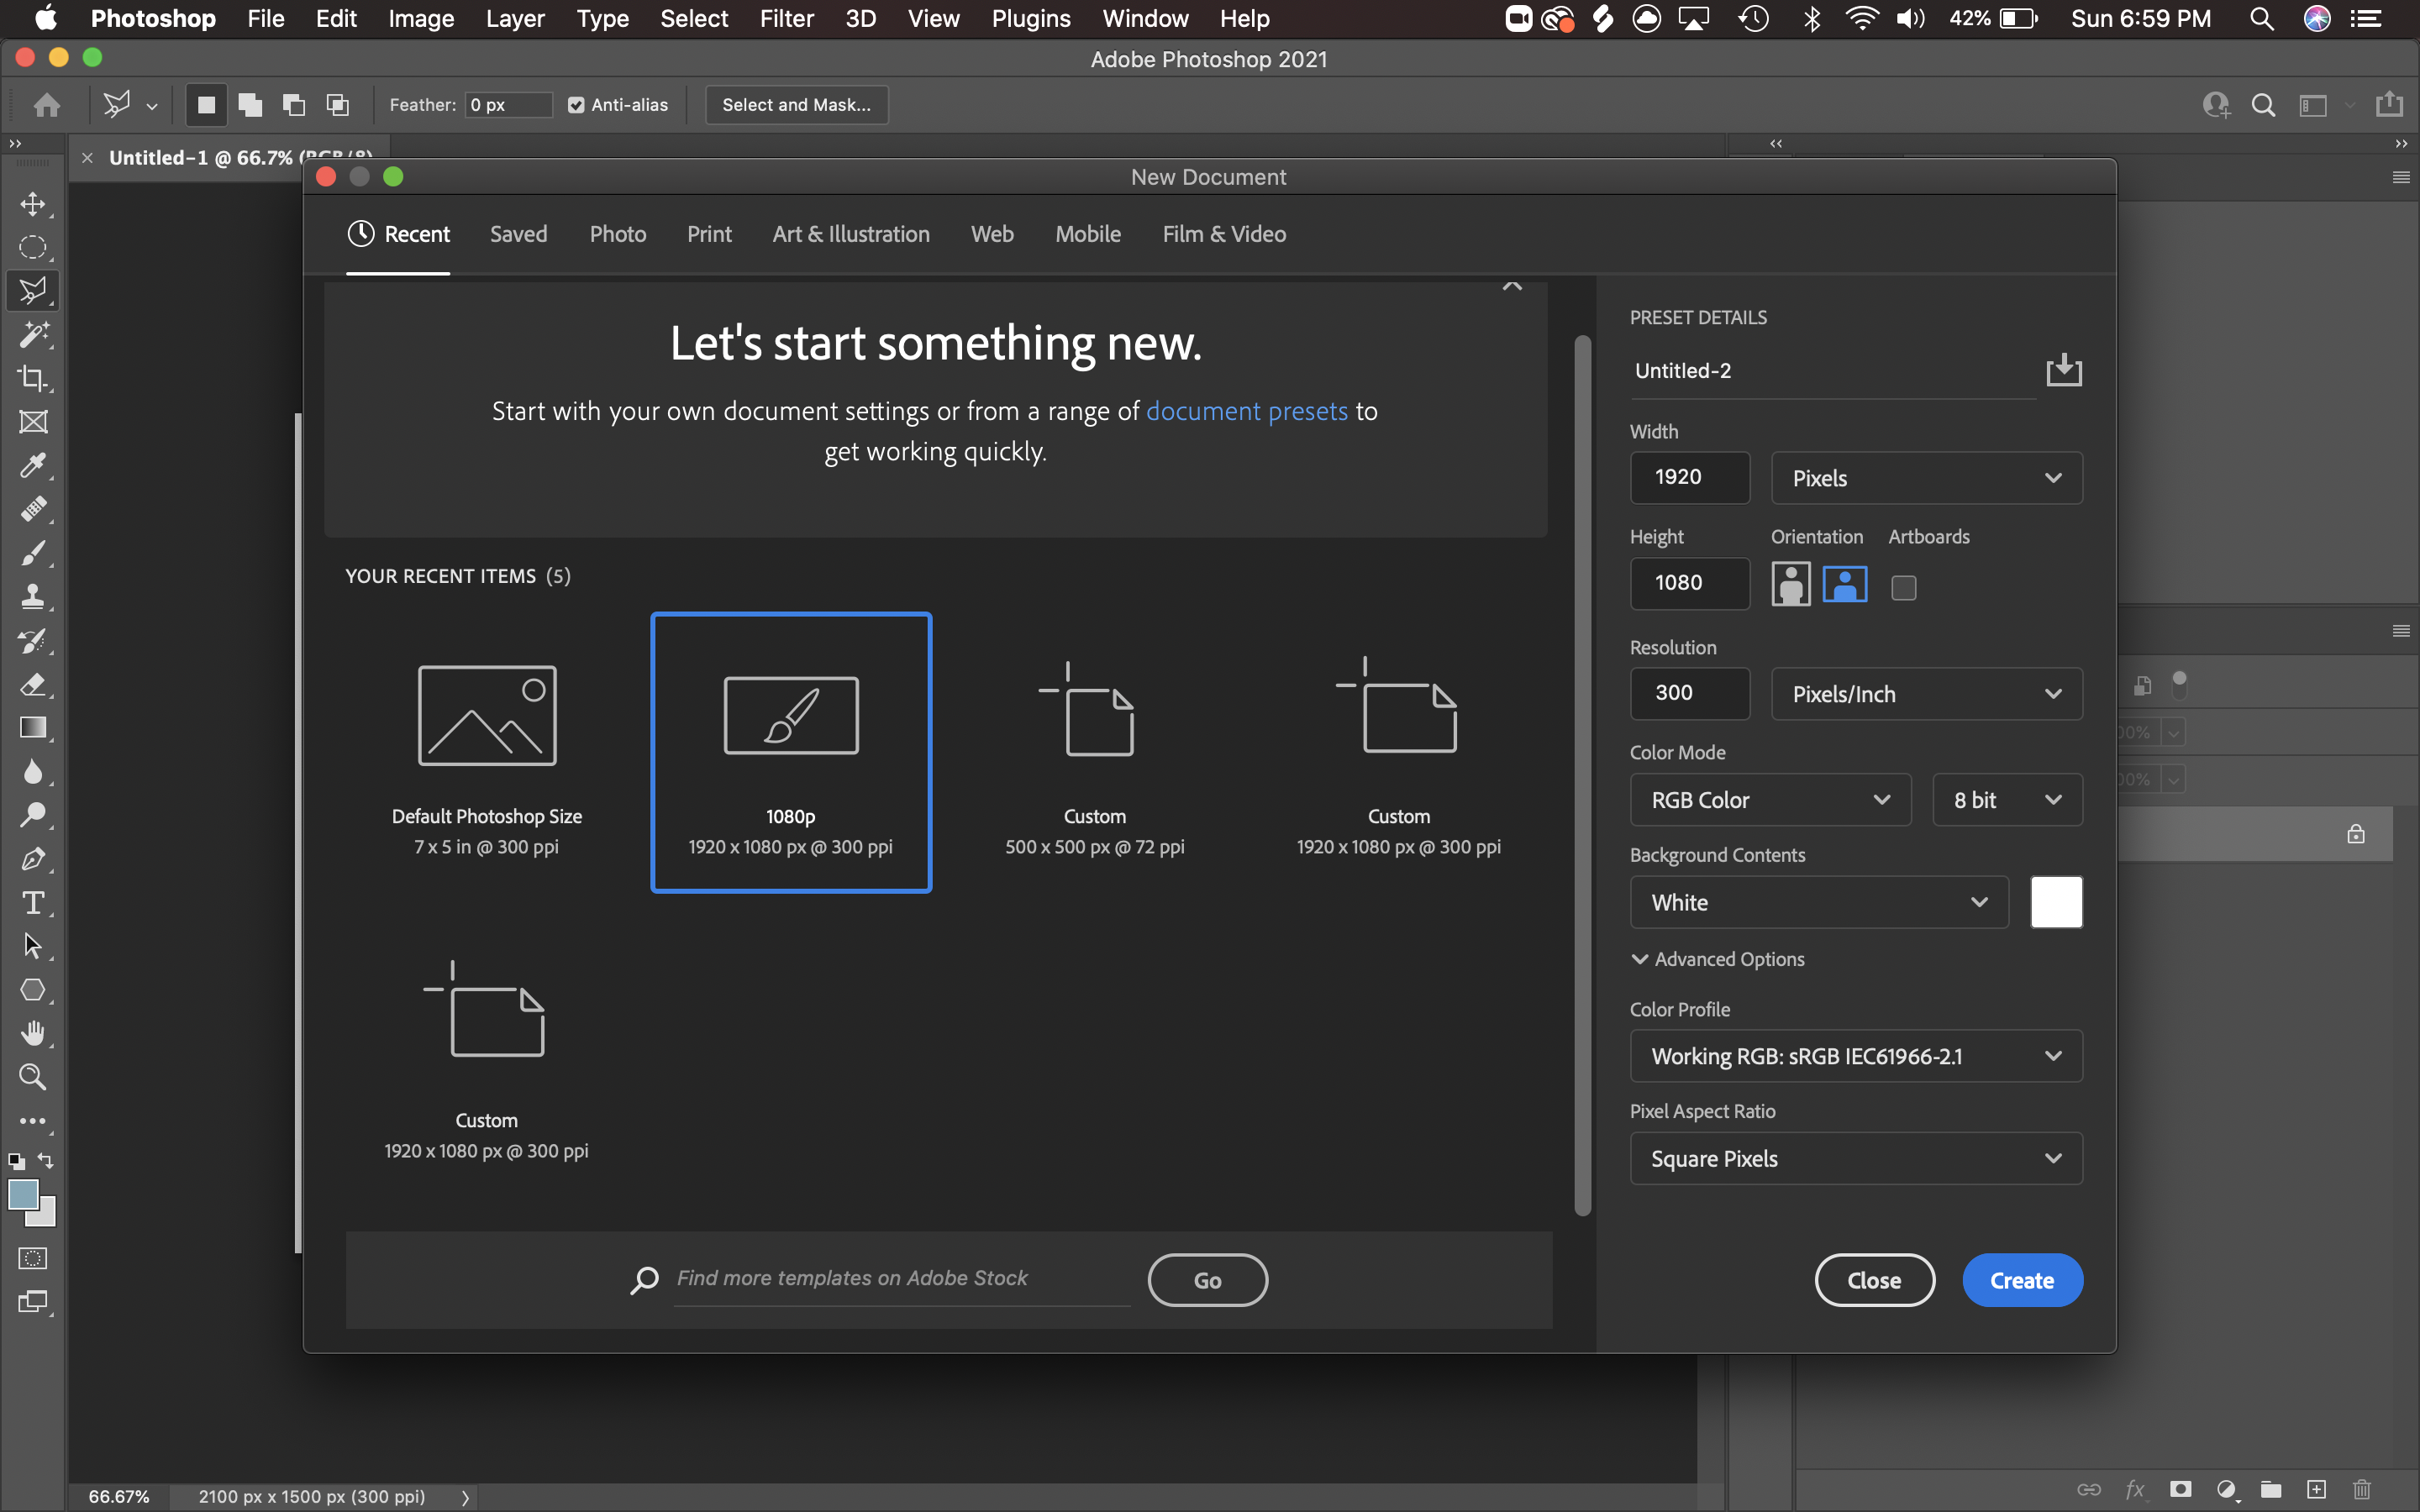Open the Pixels/Inch resolution dropdown
2420x1512 pixels.
1926,694
